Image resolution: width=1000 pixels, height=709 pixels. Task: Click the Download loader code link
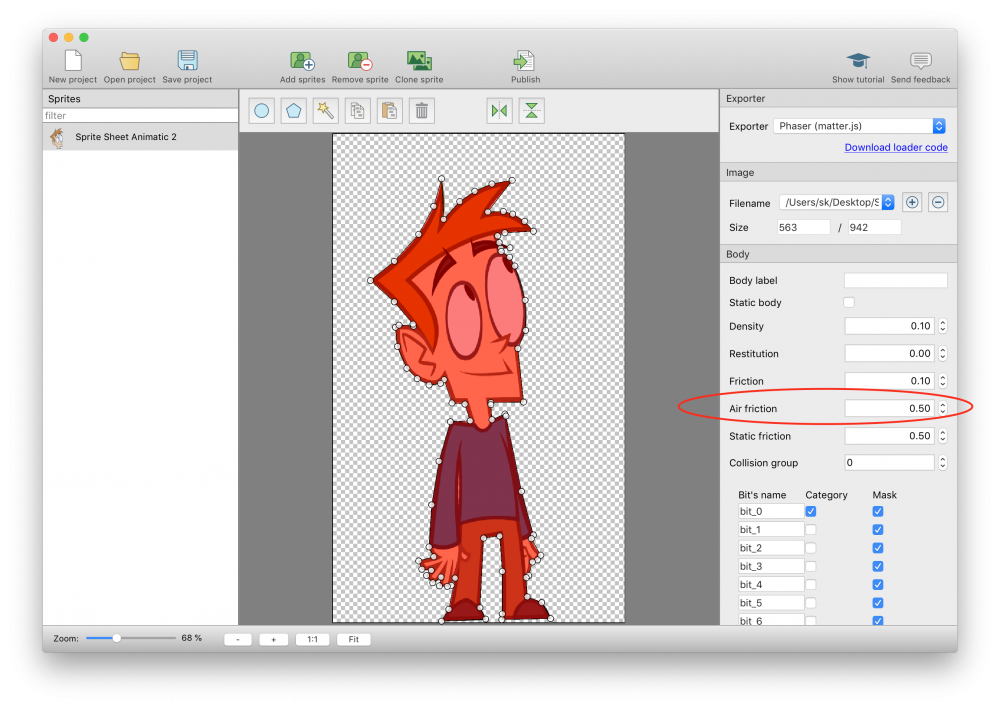click(896, 148)
